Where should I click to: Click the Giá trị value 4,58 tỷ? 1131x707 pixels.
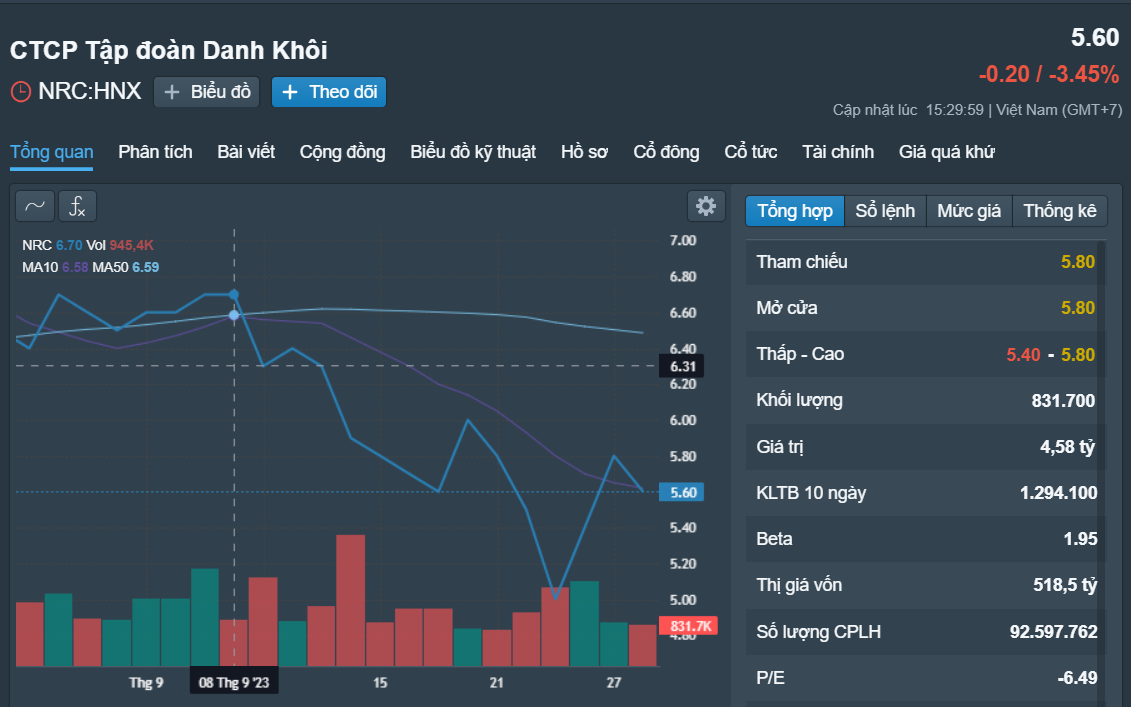(x=1068, y=447)
